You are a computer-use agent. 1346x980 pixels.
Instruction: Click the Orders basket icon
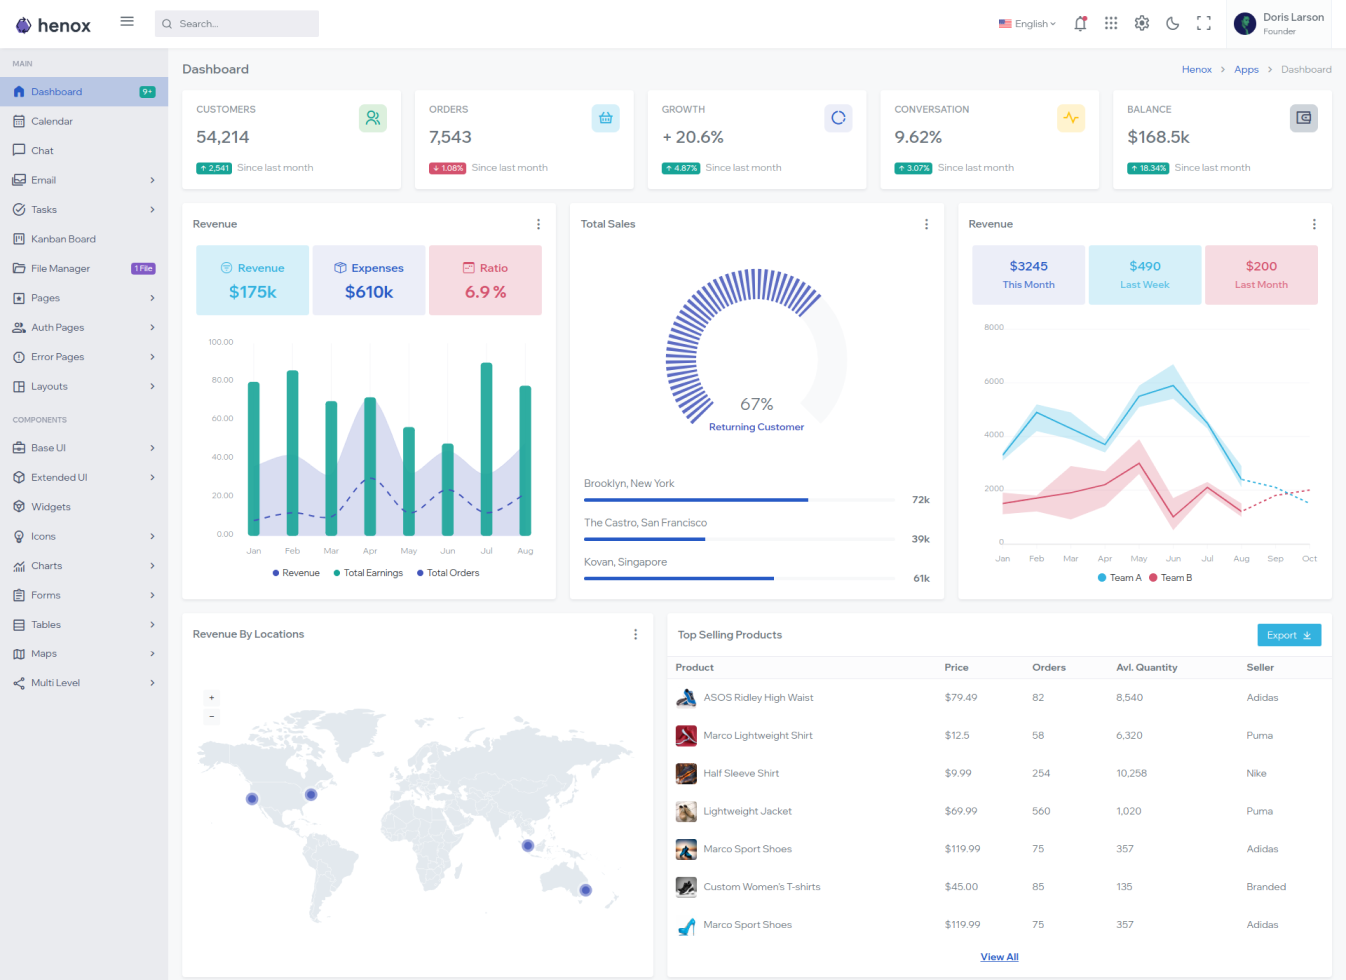click(x=605, y=118)
